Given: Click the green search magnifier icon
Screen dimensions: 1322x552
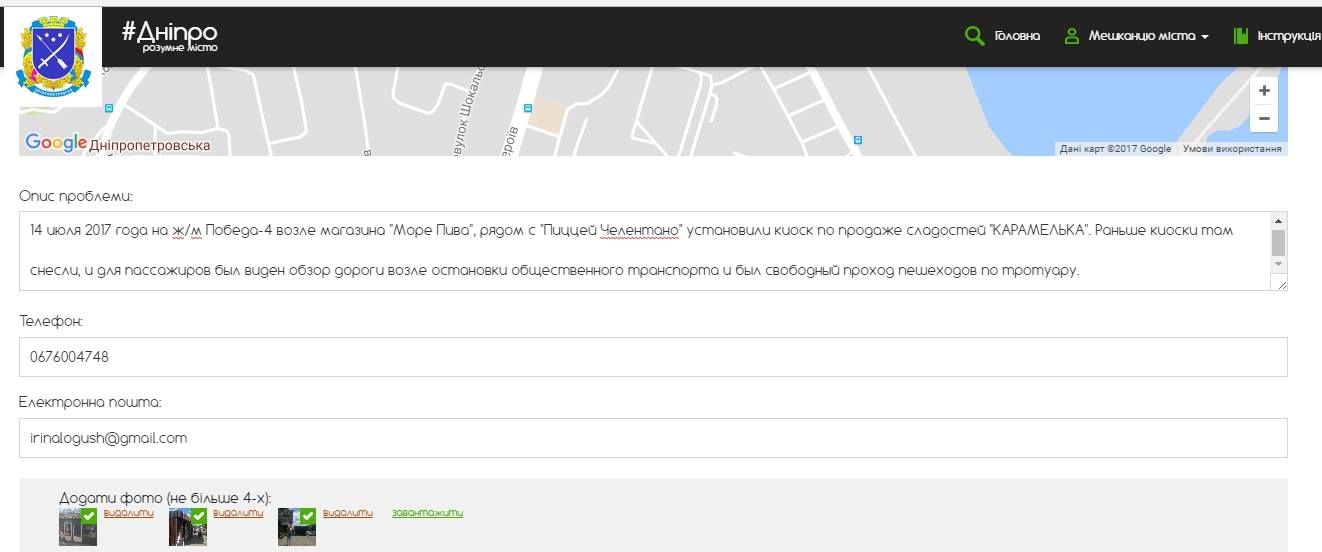Looking at the screenshot, I should click(974, 36).
